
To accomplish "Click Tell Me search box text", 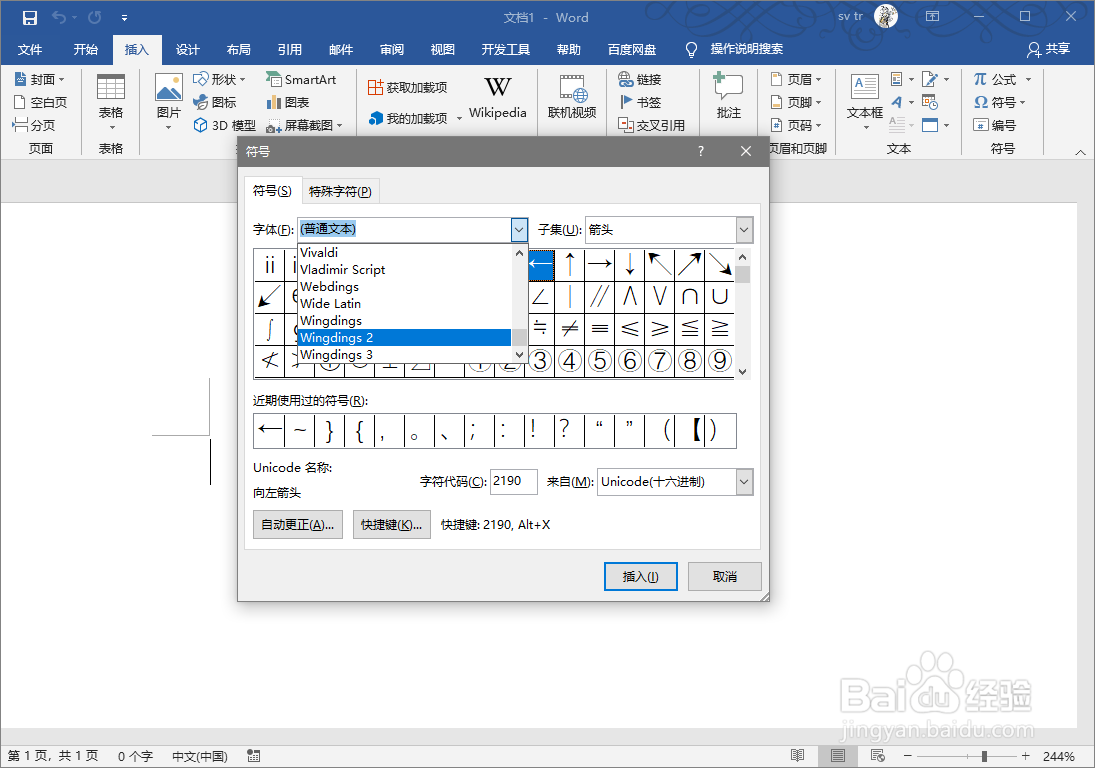I will click(x=747, y=49).
